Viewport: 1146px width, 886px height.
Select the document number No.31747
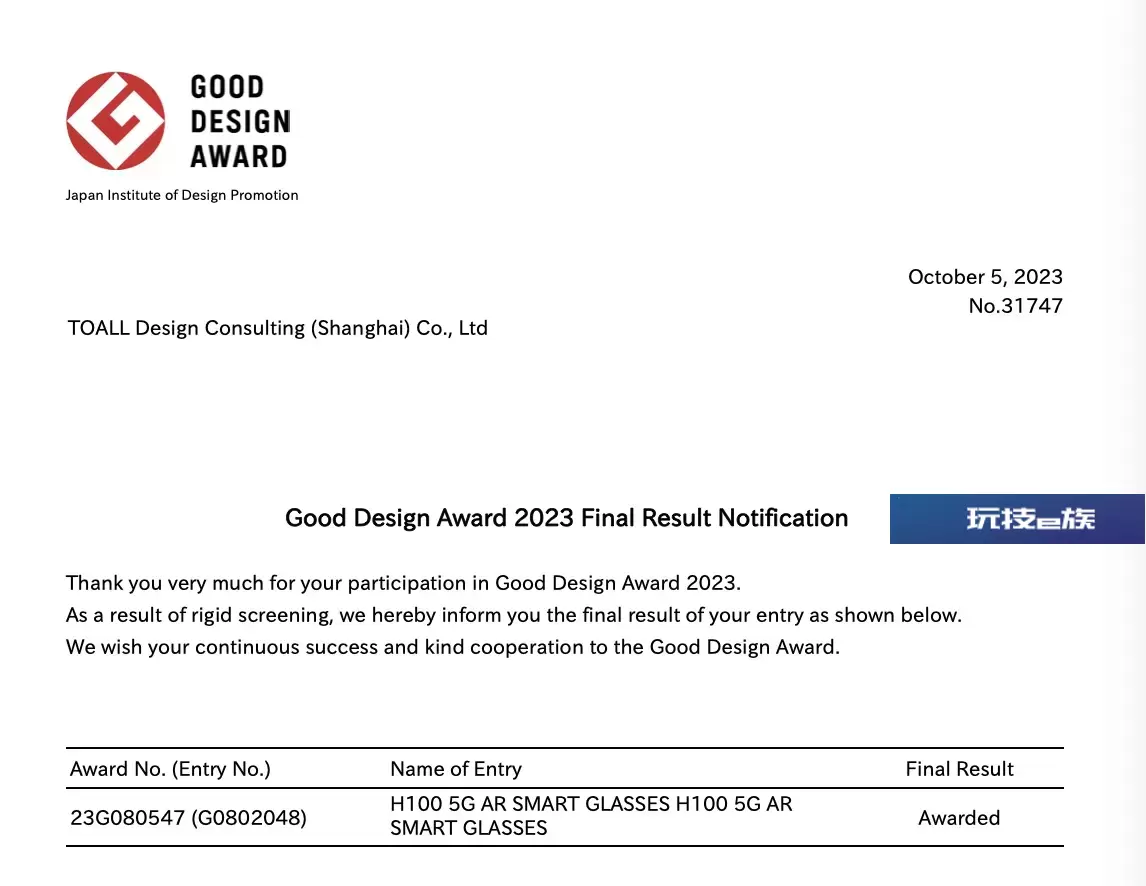pos(1014,306)
